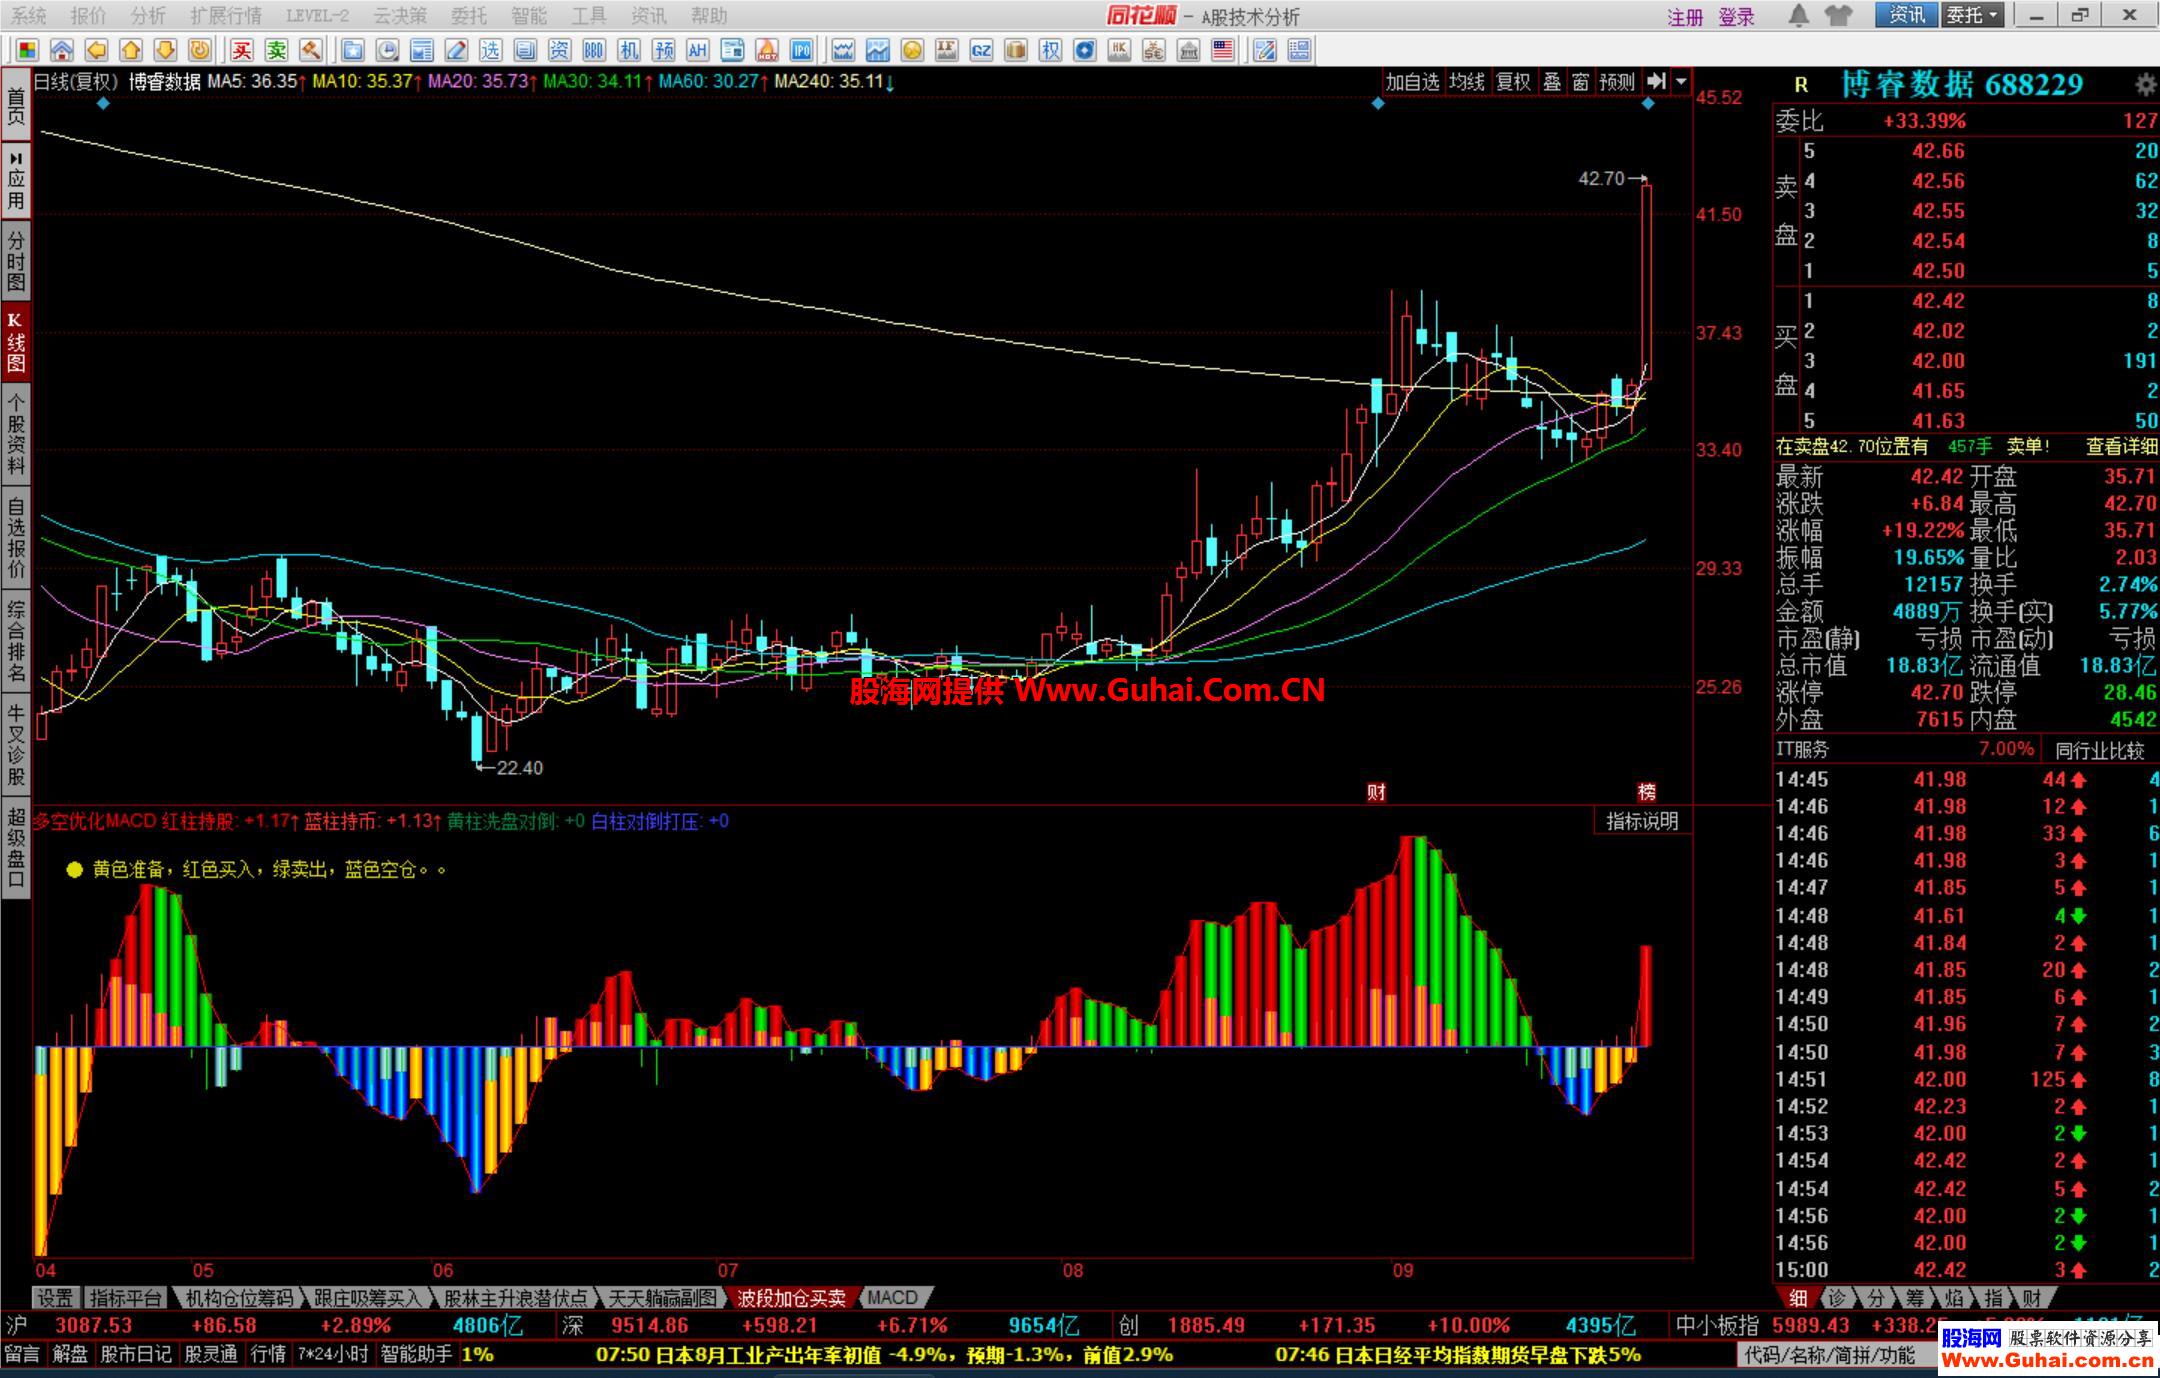Click the green 卖 (sell) toolbar icon
The image size is (2160, 1378).
coord(277,50)
